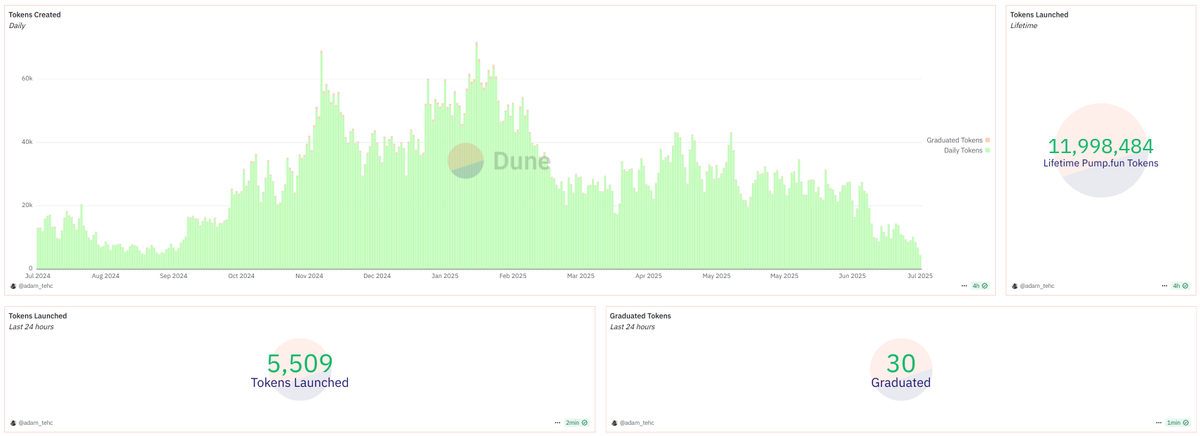Click adam_tehc avatar in Graduated Tokens panel
The height and width of the screenshot is (436, 1200).
pyautogui.click(x=615, y=423)
